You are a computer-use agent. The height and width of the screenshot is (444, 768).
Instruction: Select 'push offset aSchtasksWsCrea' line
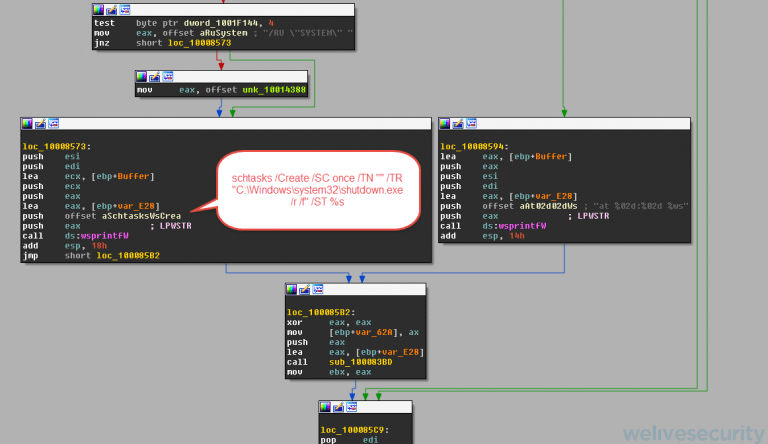101,216
